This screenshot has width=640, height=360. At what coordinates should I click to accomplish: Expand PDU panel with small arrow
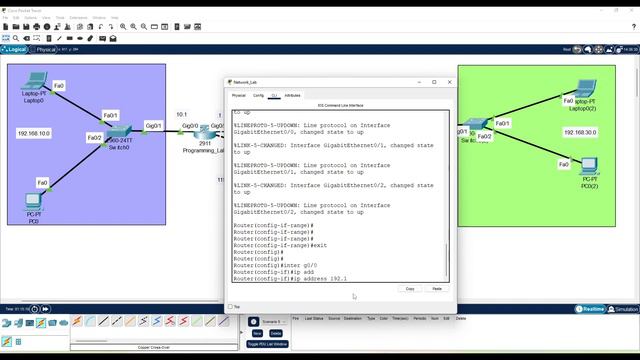(x=242, y=332)
